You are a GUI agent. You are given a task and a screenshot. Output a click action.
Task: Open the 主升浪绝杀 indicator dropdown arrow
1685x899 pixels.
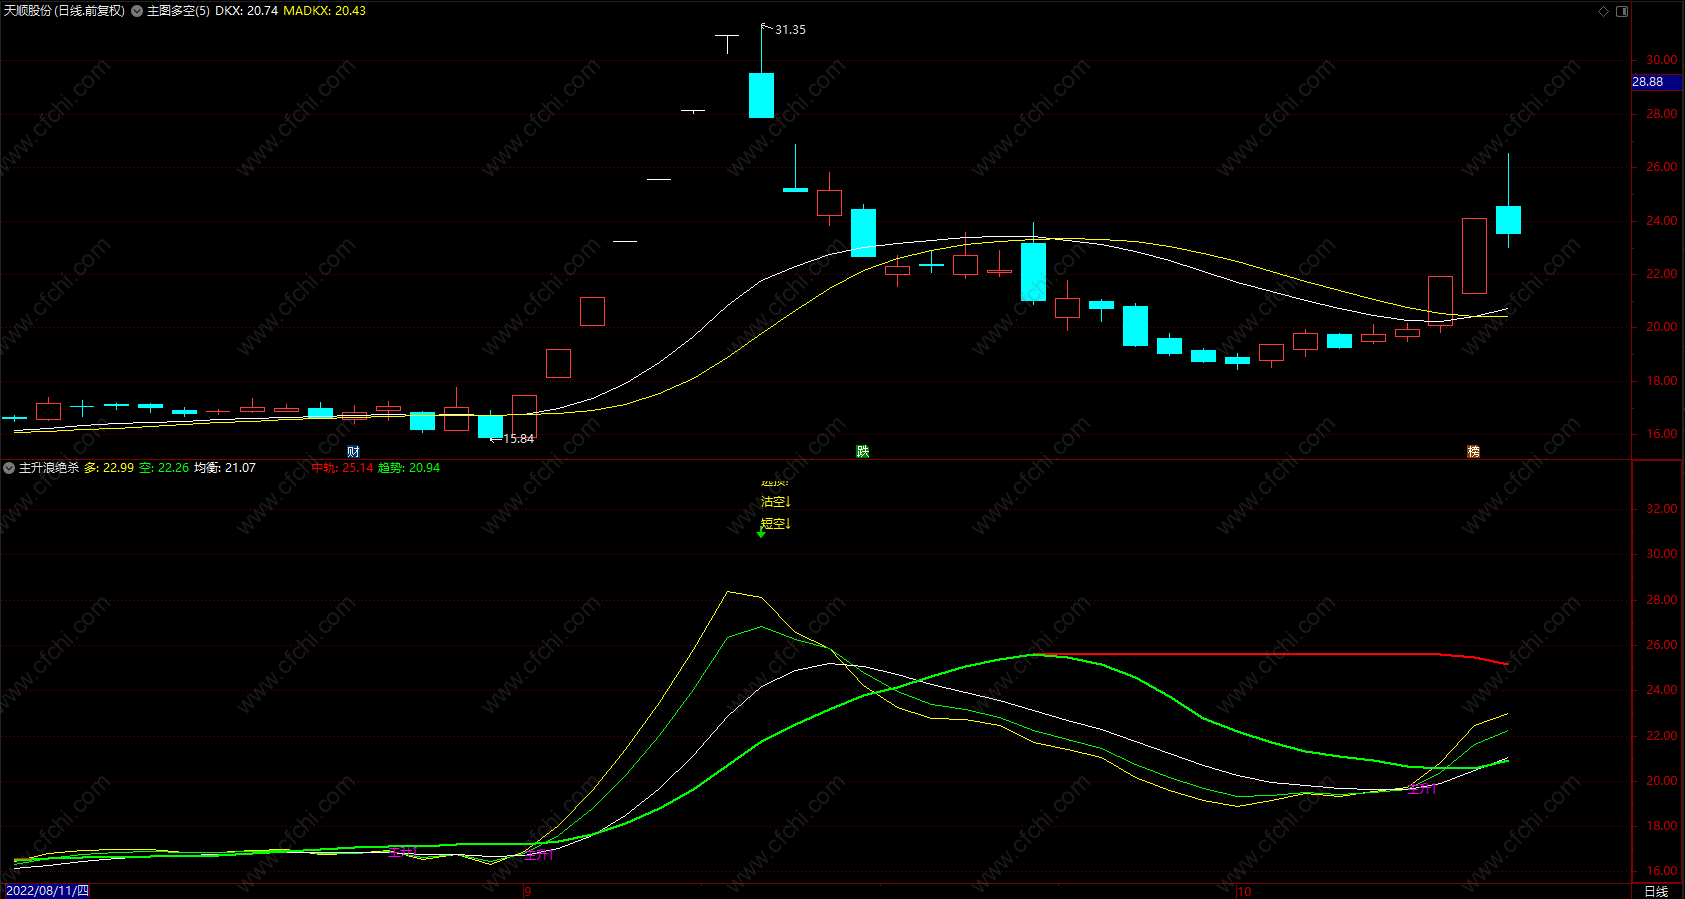9,468
